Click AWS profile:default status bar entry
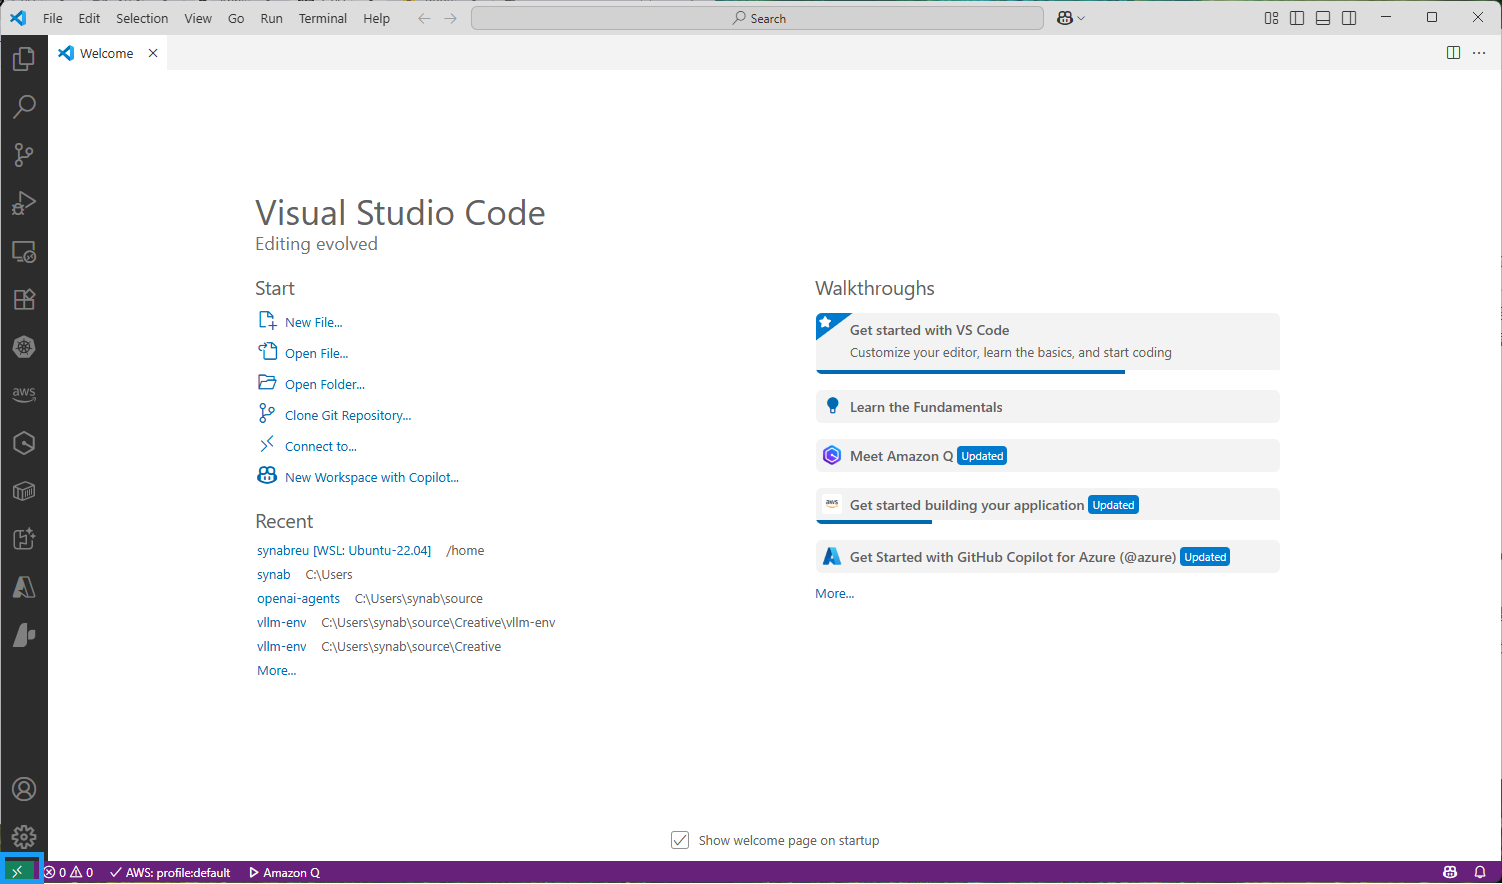The height and width of the screenshot is (884, 1502). pyautogui.click(x=170, y=872)
